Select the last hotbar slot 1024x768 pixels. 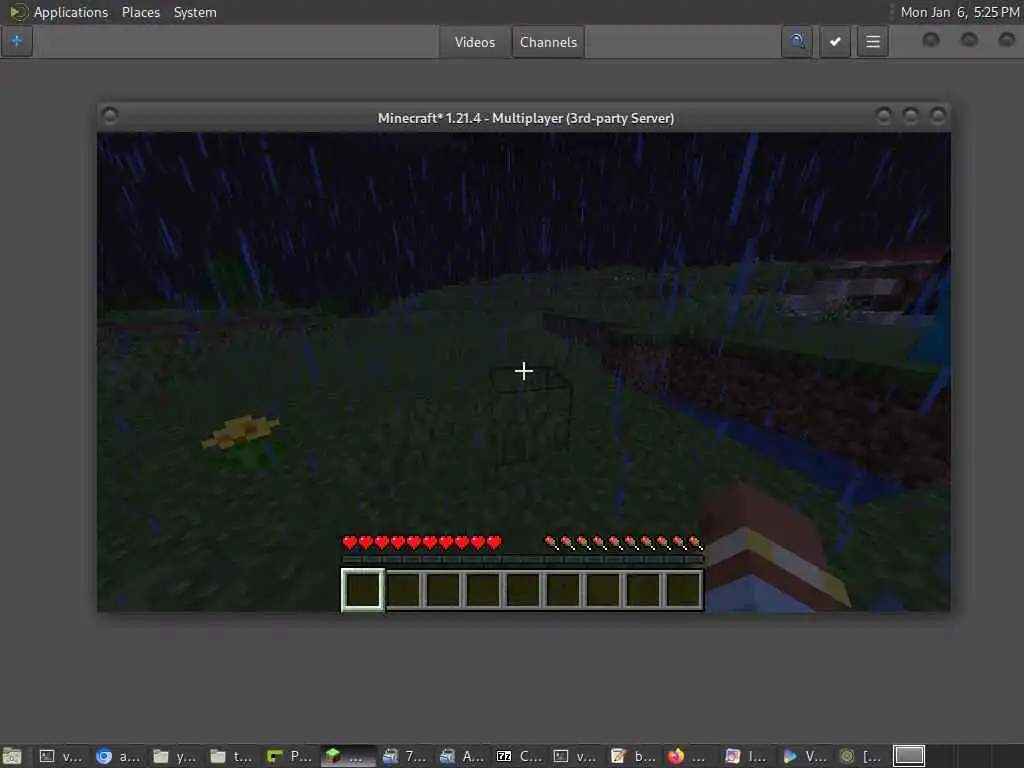683,590
